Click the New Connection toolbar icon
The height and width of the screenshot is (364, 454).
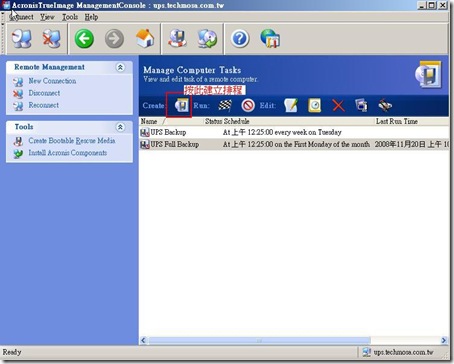pyautogui.click(x=21, y=39)
